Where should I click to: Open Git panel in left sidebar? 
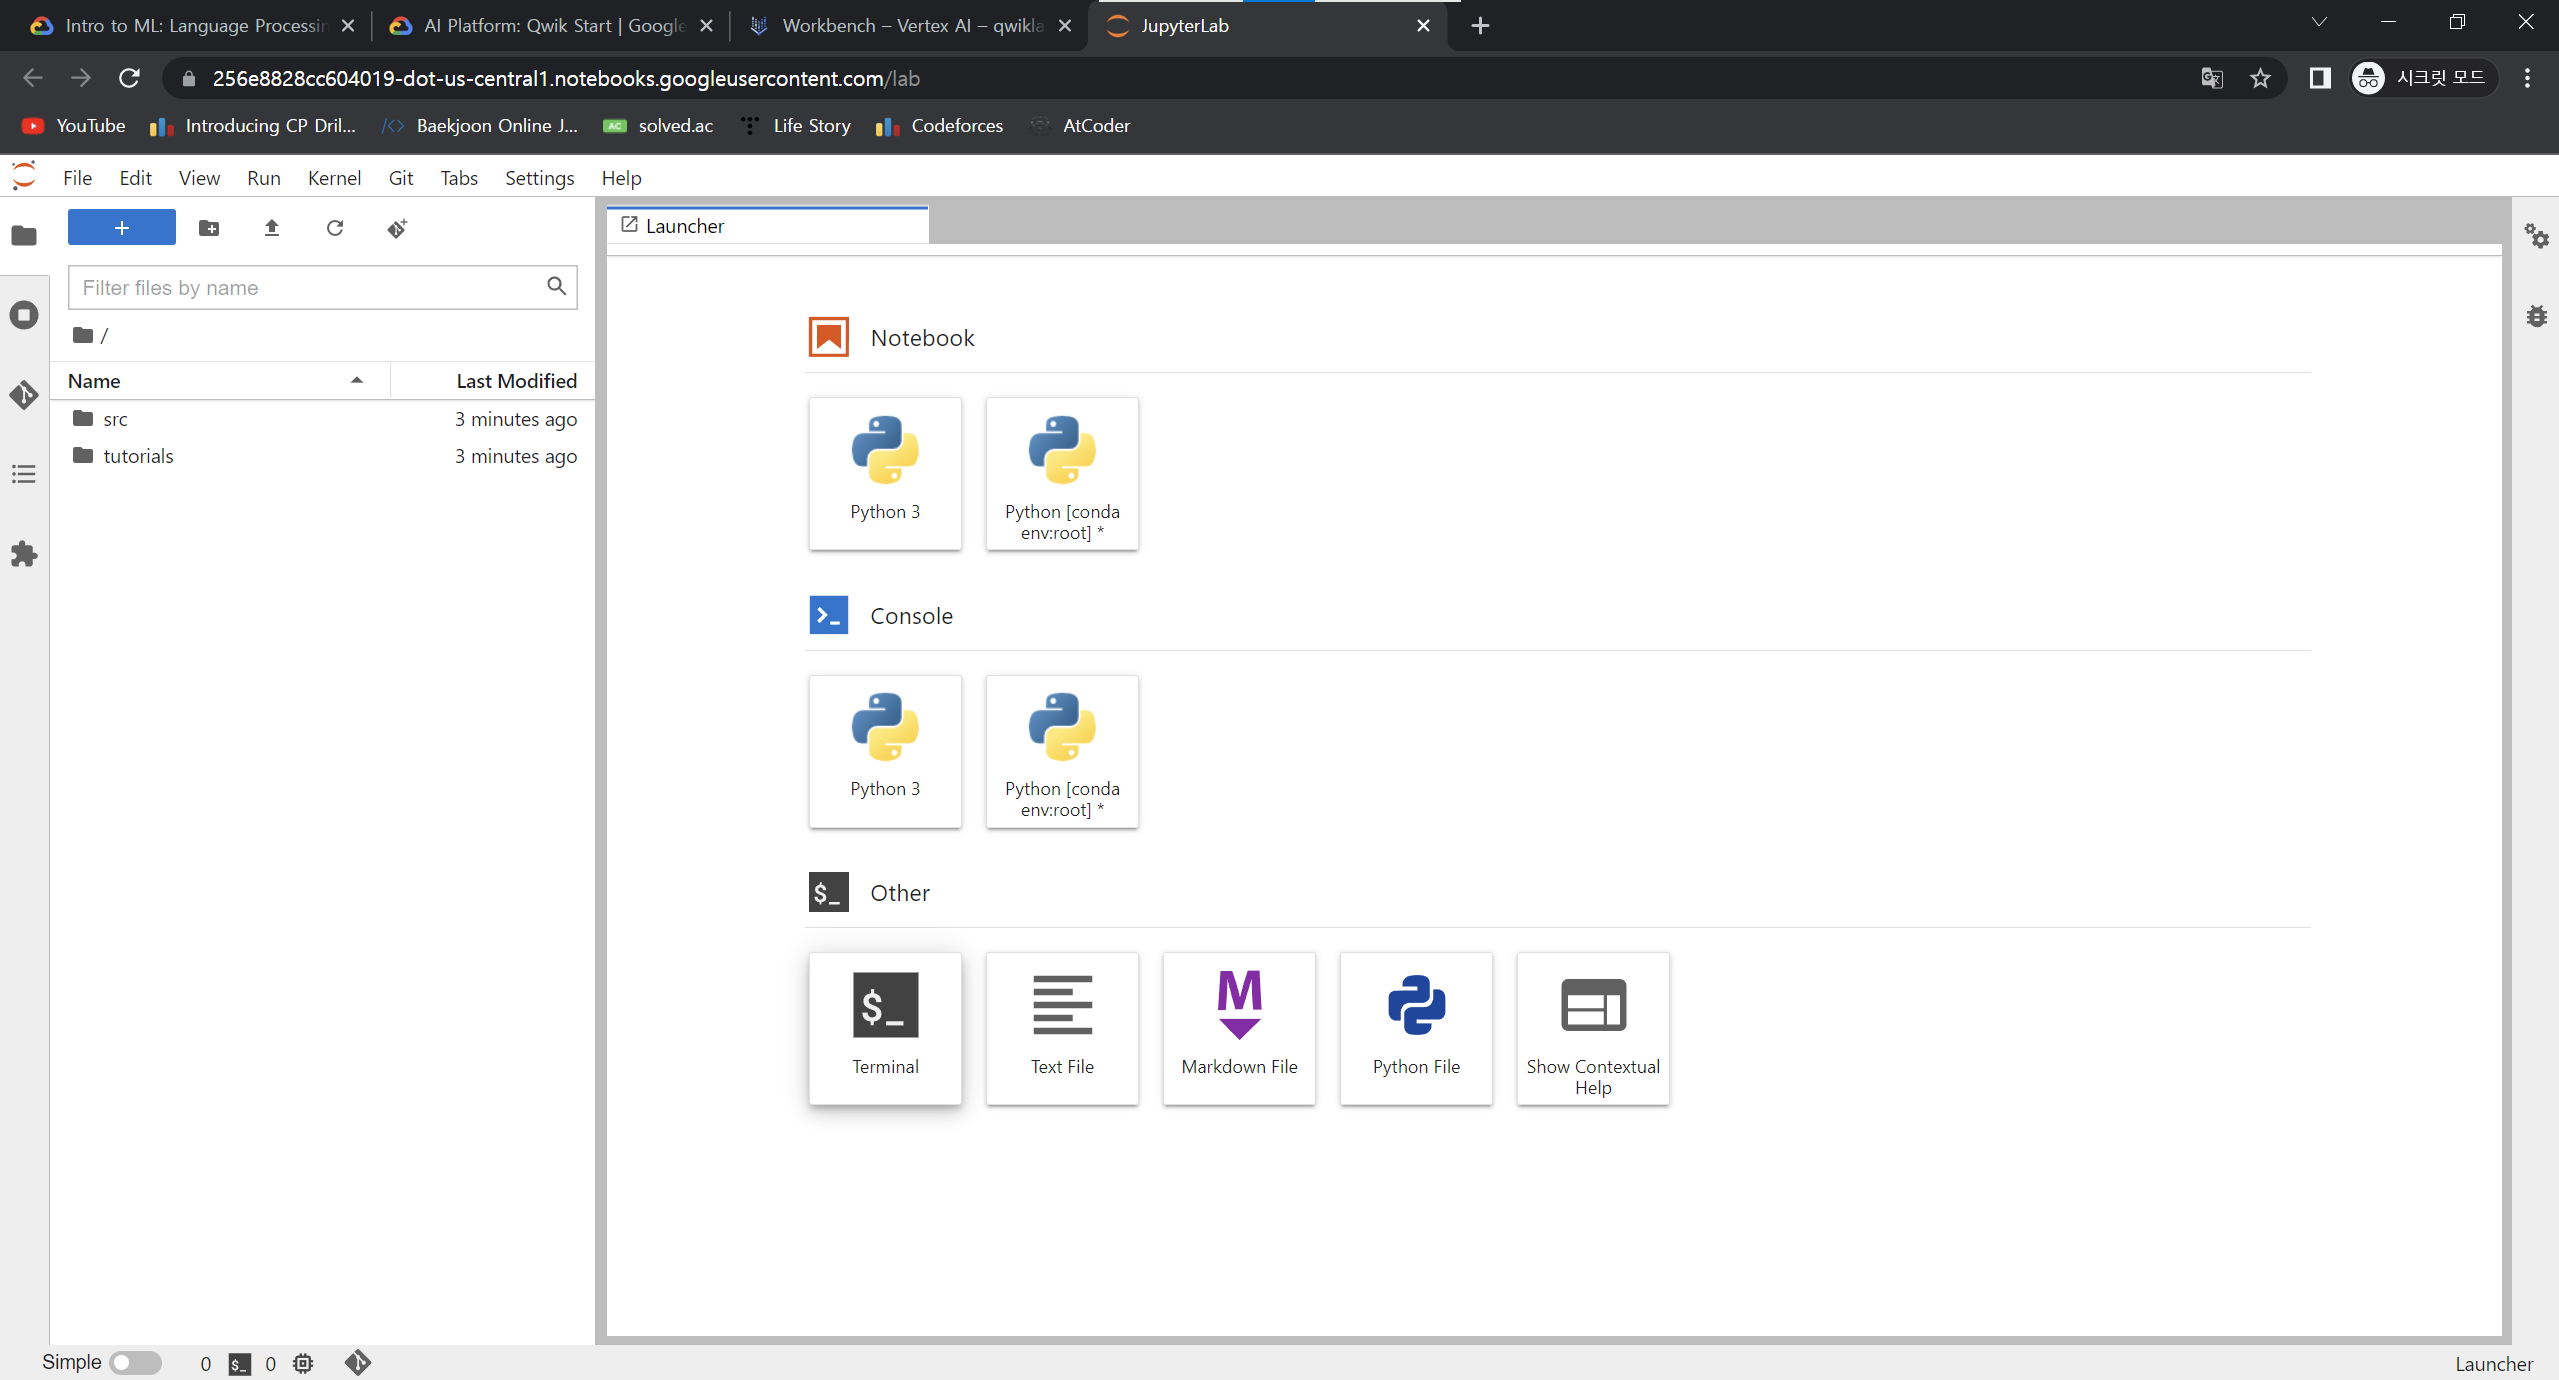click(x=24, y=395)
